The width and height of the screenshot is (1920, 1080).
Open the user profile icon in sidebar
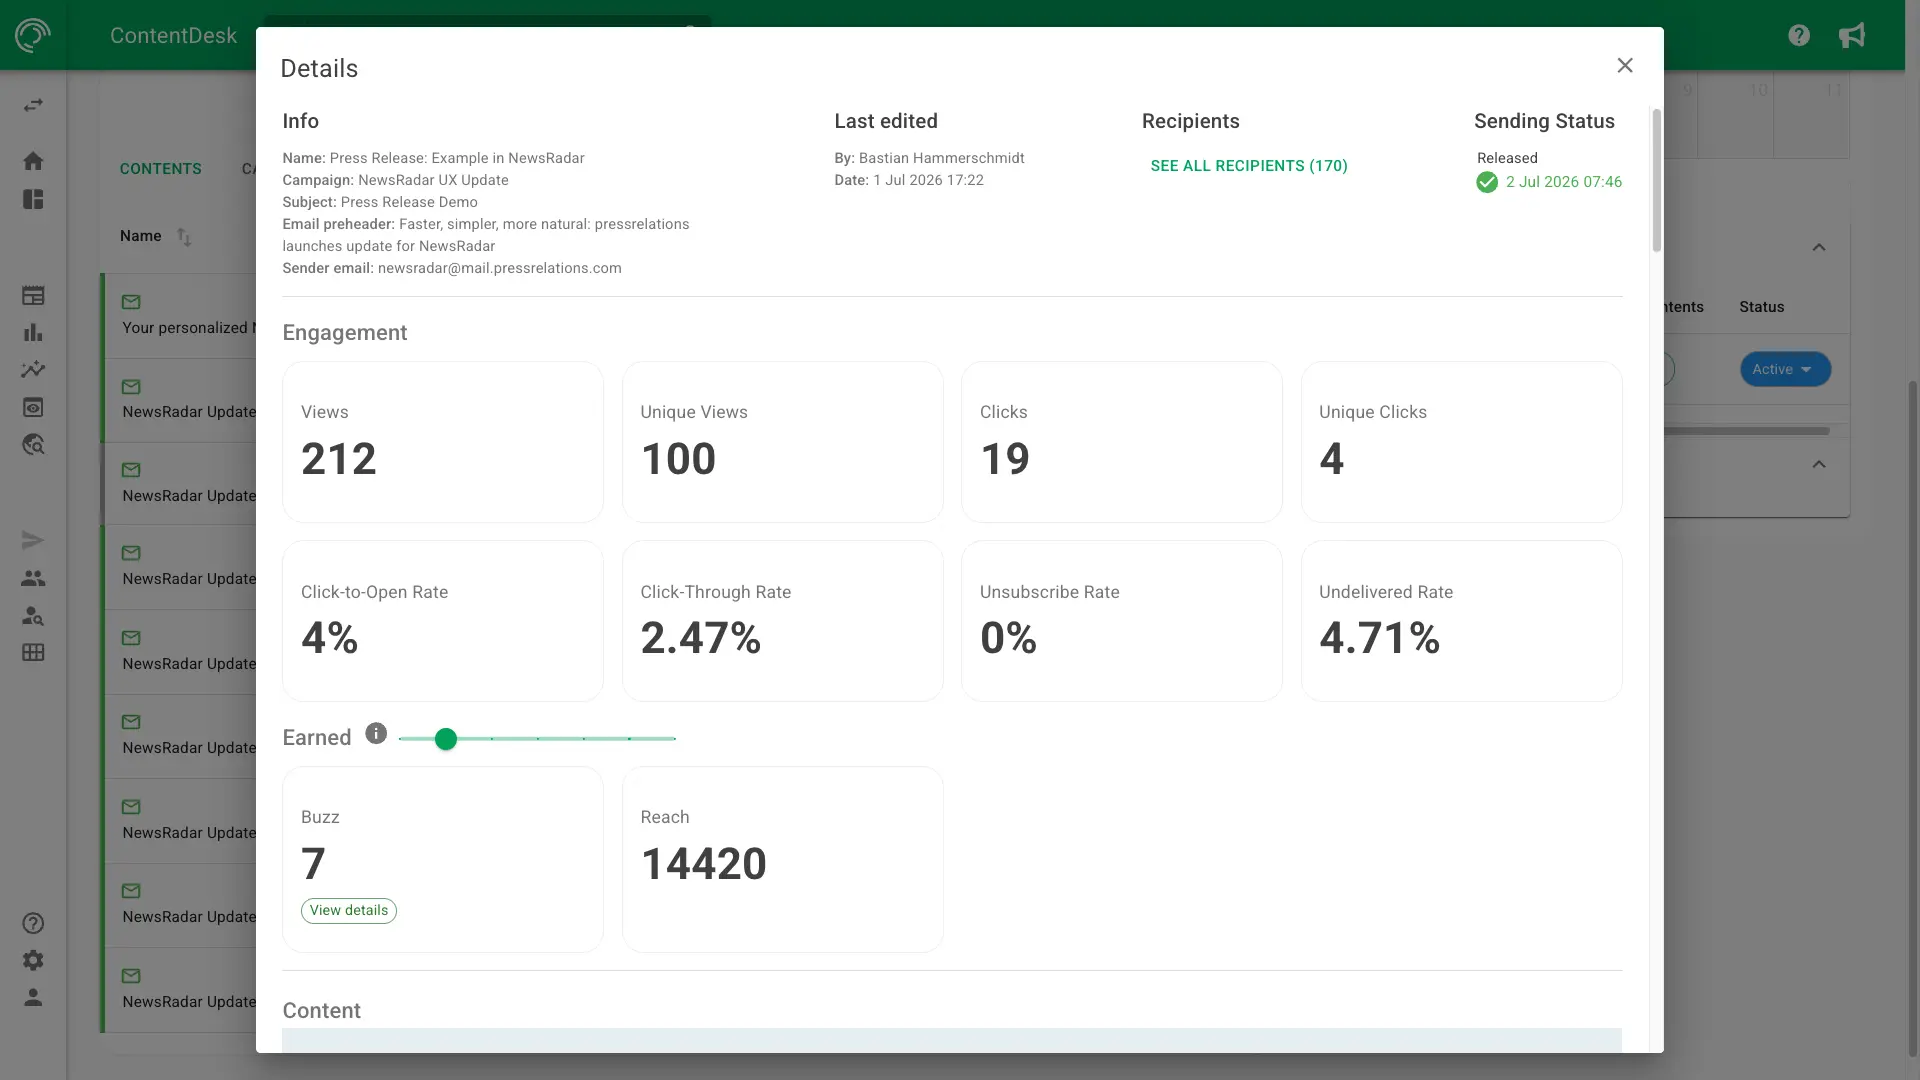pyautogui.click(x=33, y=997)
